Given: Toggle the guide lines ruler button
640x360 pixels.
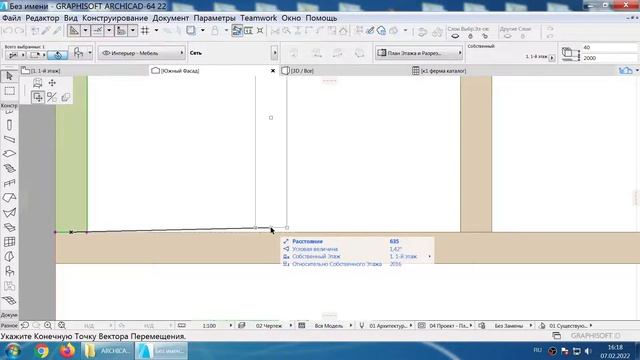Looking at the screenshot, I should (74, 31).
